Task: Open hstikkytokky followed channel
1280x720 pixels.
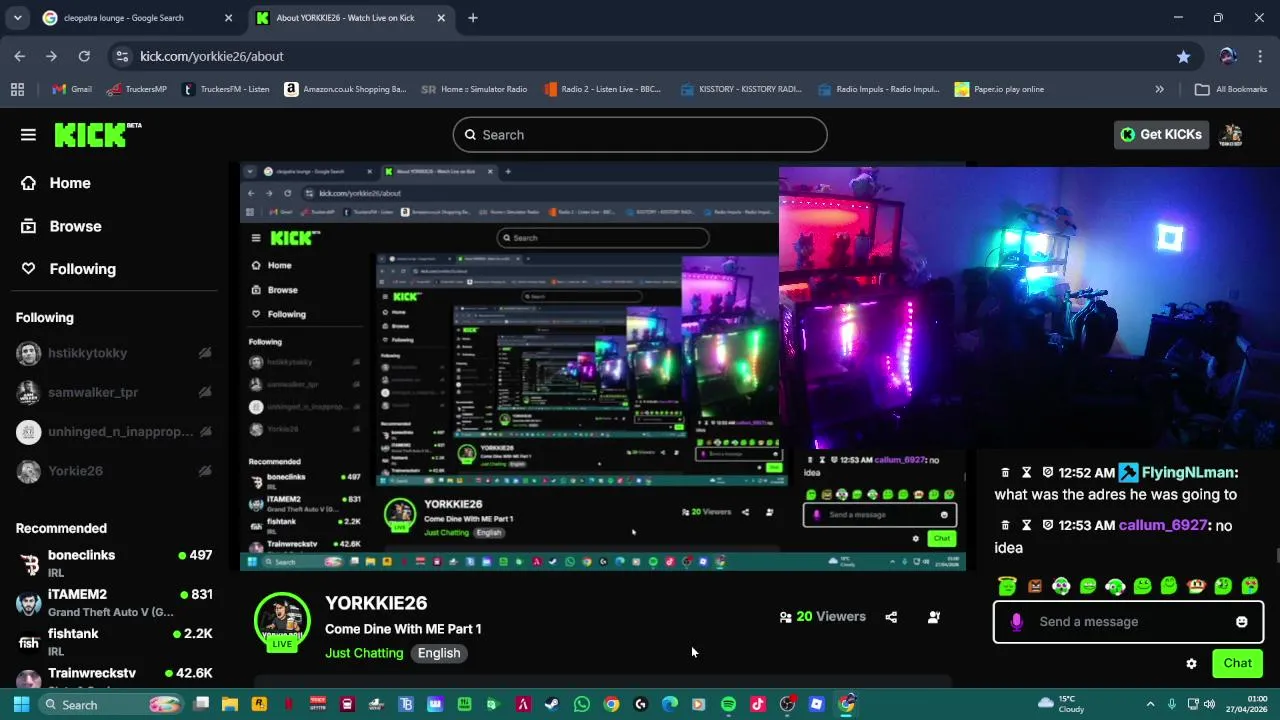Action: click(115, 353)
